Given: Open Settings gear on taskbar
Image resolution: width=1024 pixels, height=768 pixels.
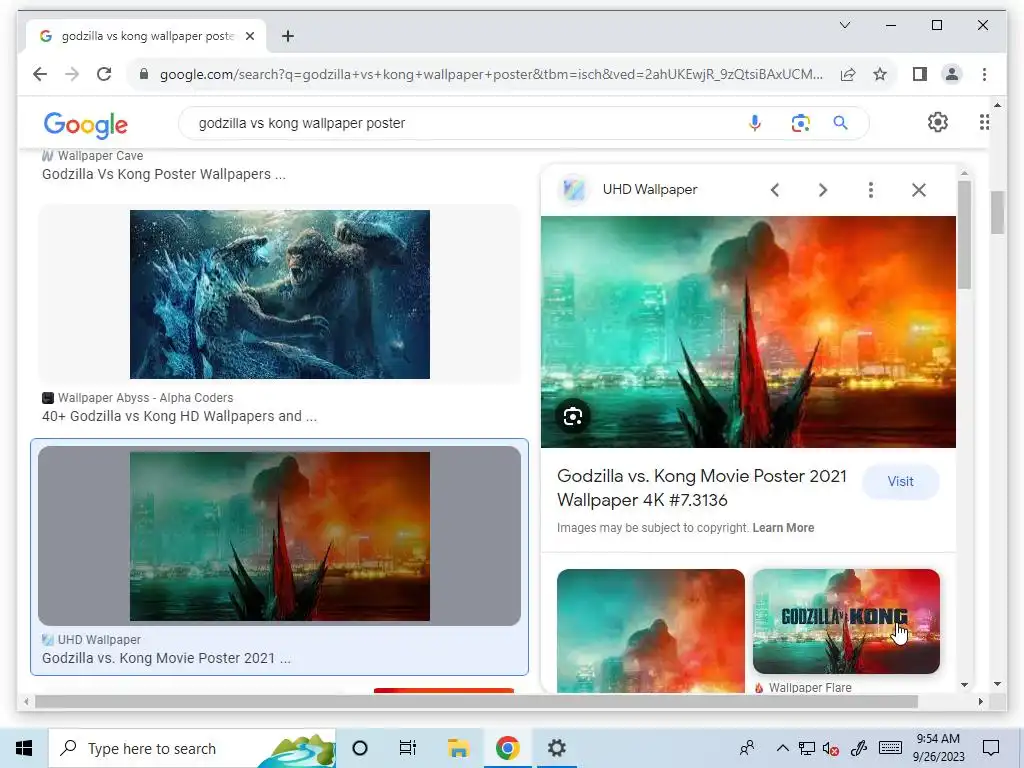Looking at the screenshot, I should (556, 748).
